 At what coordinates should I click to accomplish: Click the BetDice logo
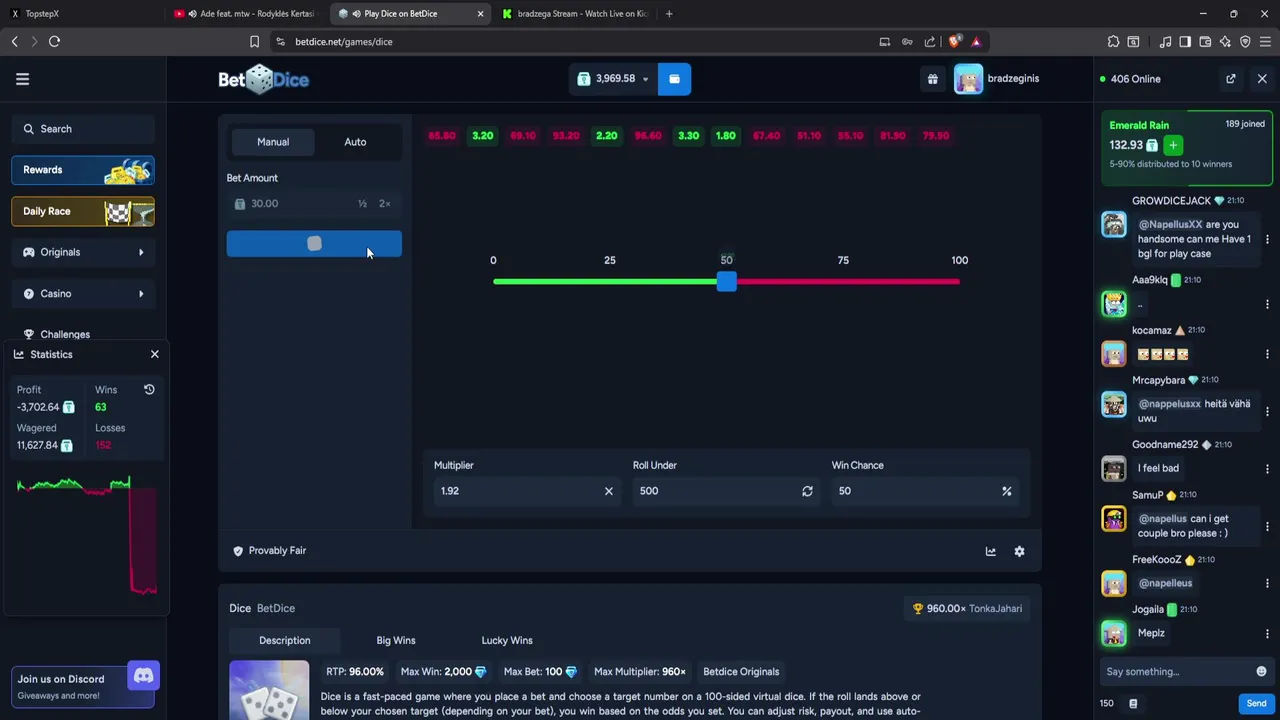[x=264, y=79]
